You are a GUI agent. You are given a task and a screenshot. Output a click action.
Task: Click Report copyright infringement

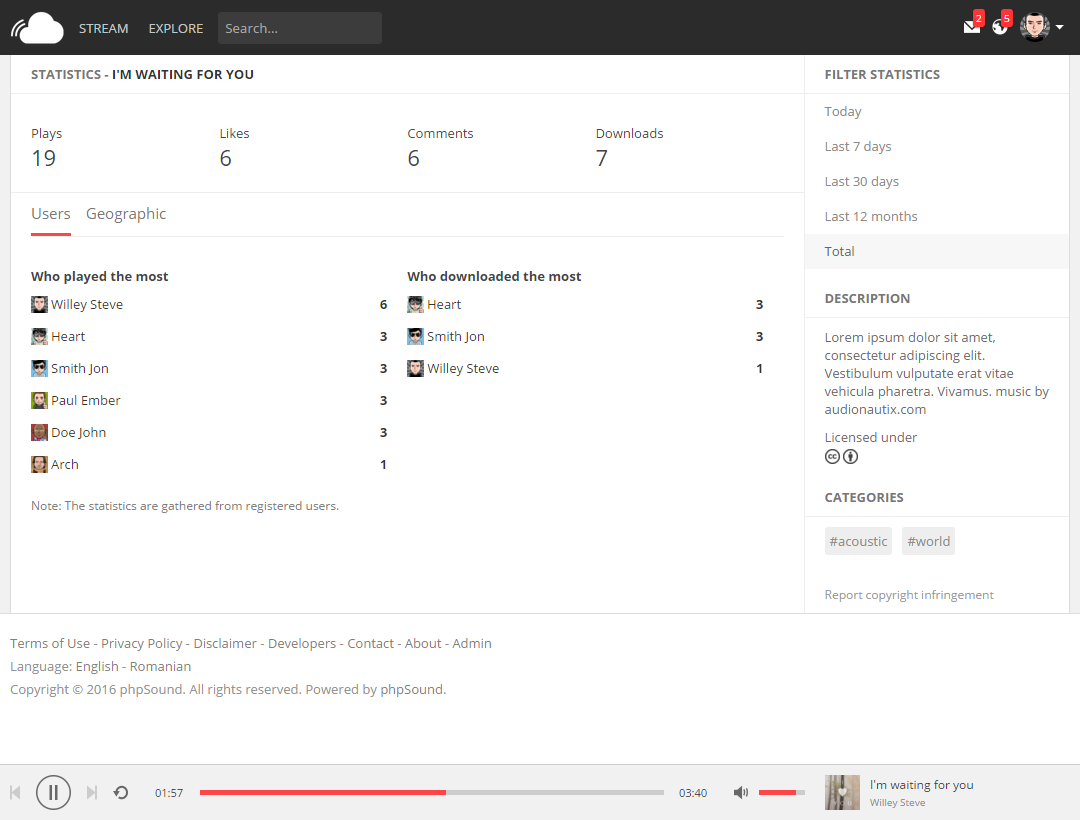coord(908,594)
